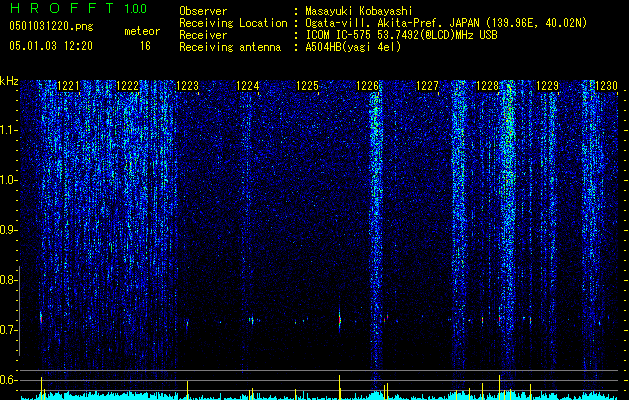Click the 0.7 kHz axis label
The image size is (629, 400).
8,330
